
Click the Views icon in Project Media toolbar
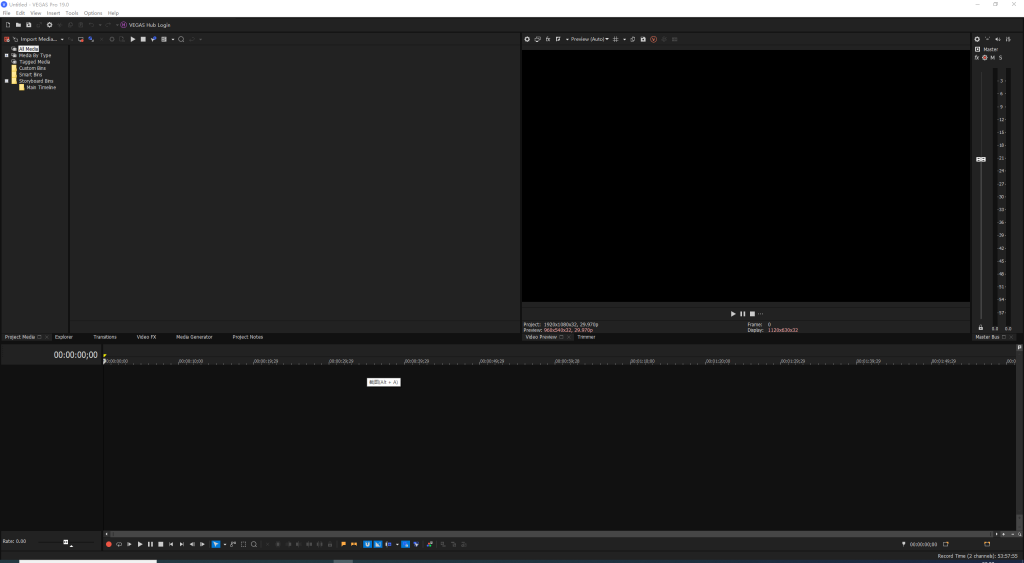click(x=164, y=39)
